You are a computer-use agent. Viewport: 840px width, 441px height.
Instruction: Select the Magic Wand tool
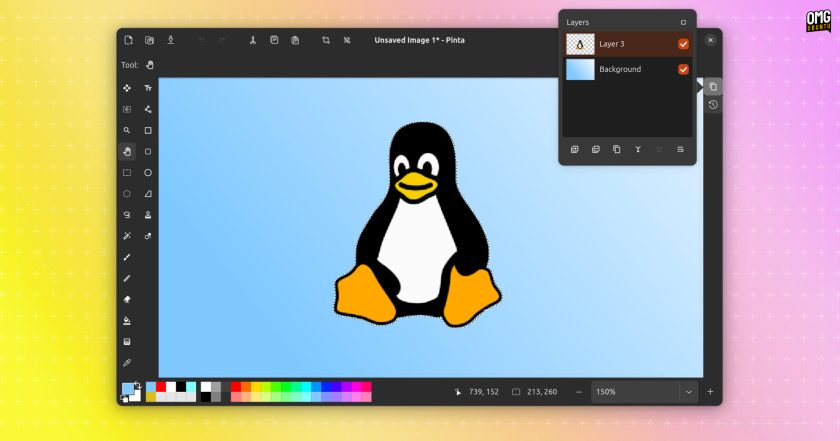[x=127, y=236]
